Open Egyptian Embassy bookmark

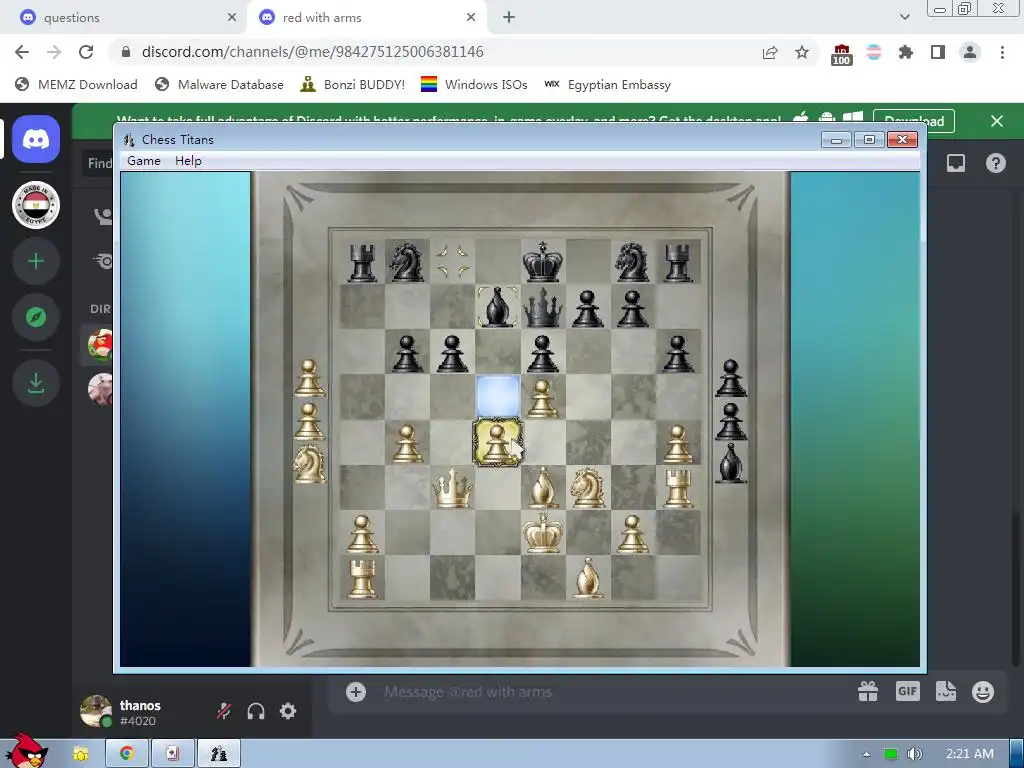607,85
